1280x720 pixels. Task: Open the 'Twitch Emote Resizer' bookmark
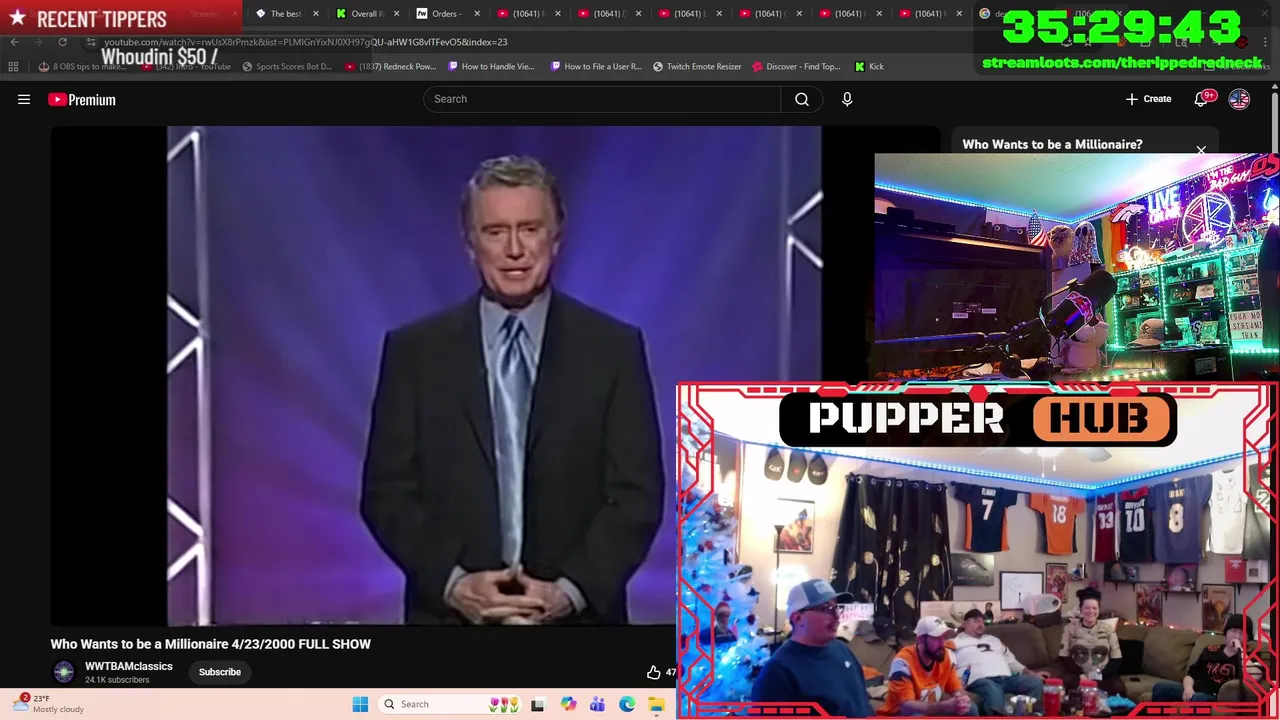tap(697, 66)
